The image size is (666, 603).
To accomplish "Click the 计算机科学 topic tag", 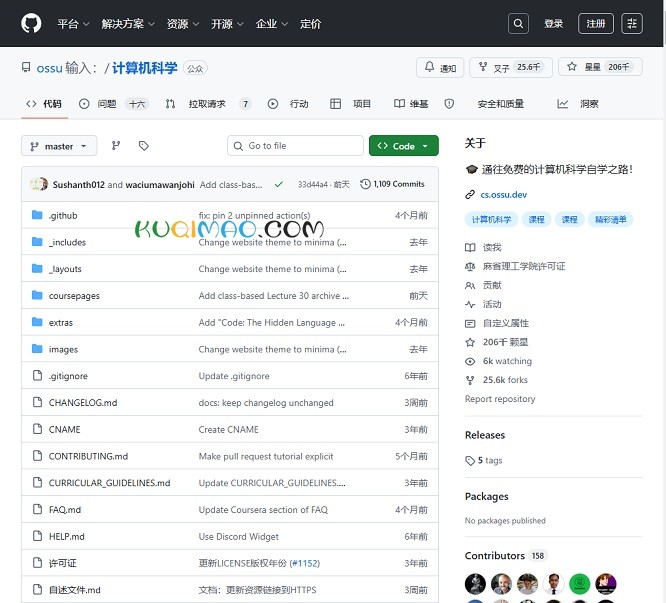I will [x=491, y=220].
